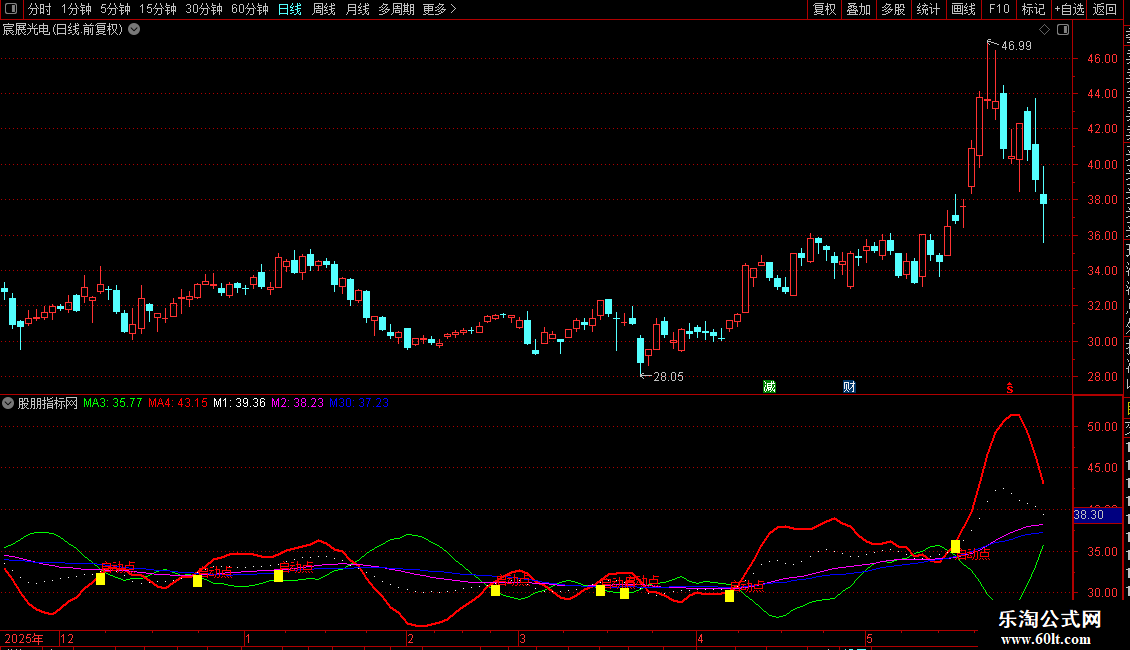
Task: Click the M2: 38.23 indicator value
Action: [x=298, y=404]
